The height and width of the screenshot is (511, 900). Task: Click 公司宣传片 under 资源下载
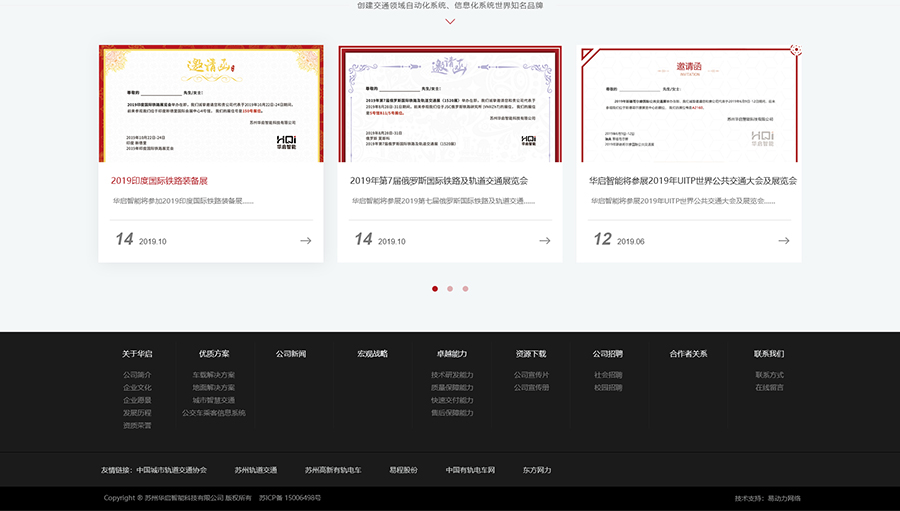pos(531,375)
